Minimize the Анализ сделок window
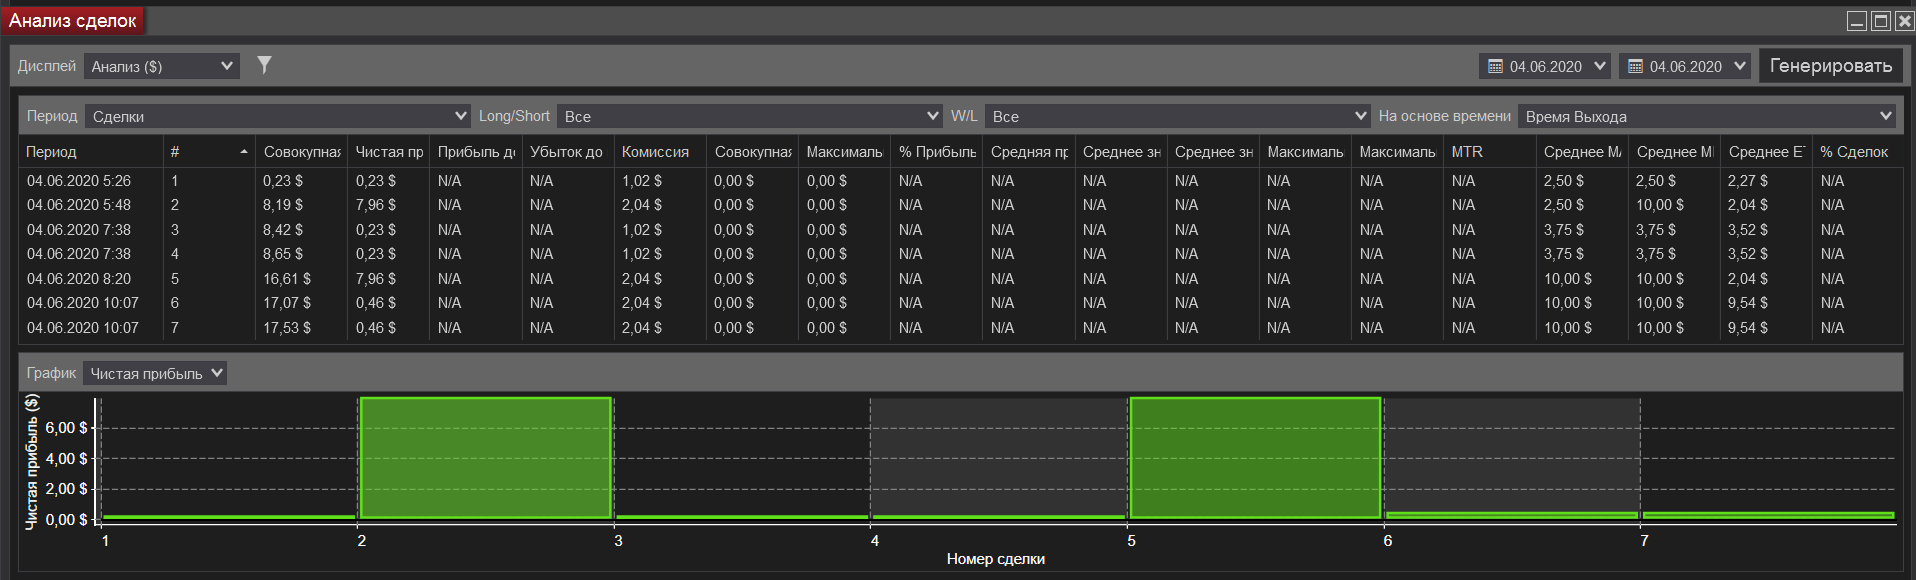The width and height of the screenshot is (1916, 580). tap(1857, 21)
